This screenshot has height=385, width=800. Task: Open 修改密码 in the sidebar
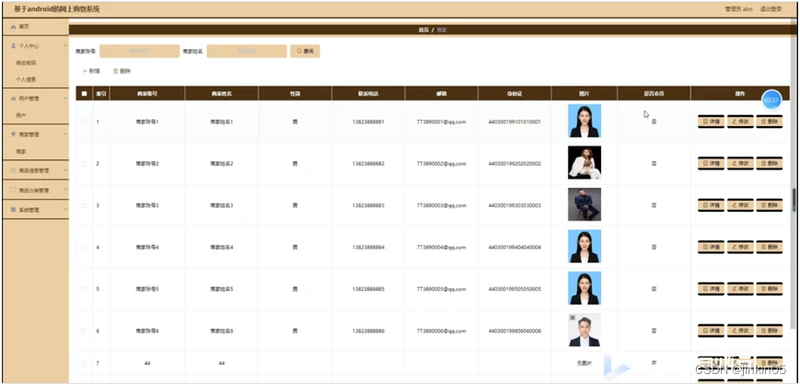point(26,63)
